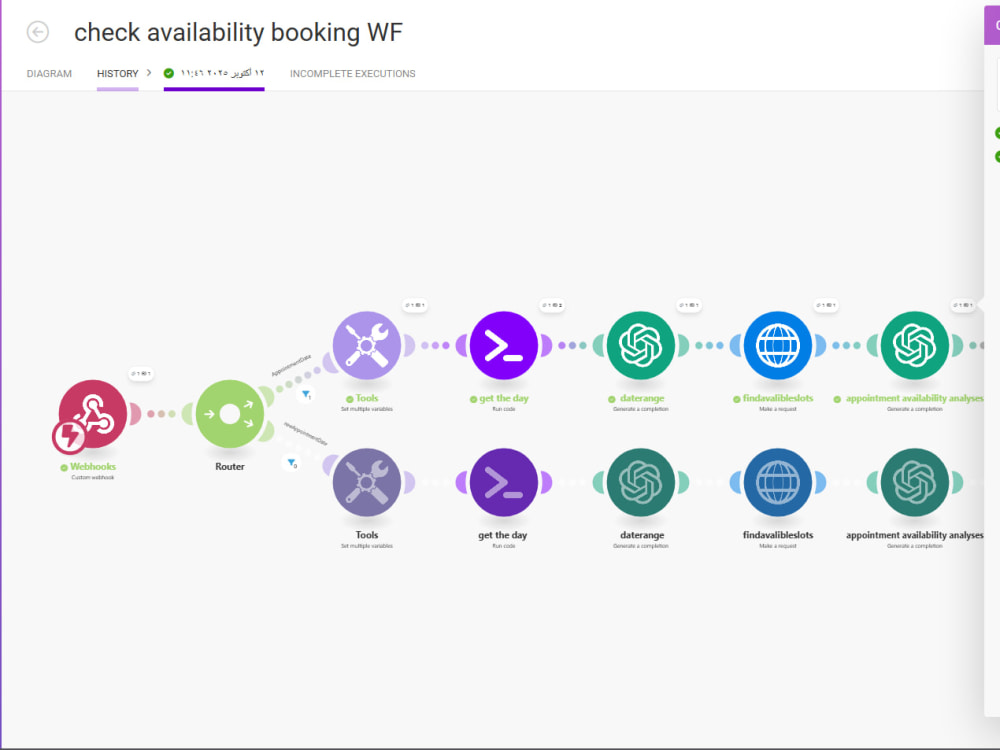Image resolution: width=1000 pixels, height=750 pixels.
Task: Click the webhook instant trigger lightning badge
Action: pos(69,437)
